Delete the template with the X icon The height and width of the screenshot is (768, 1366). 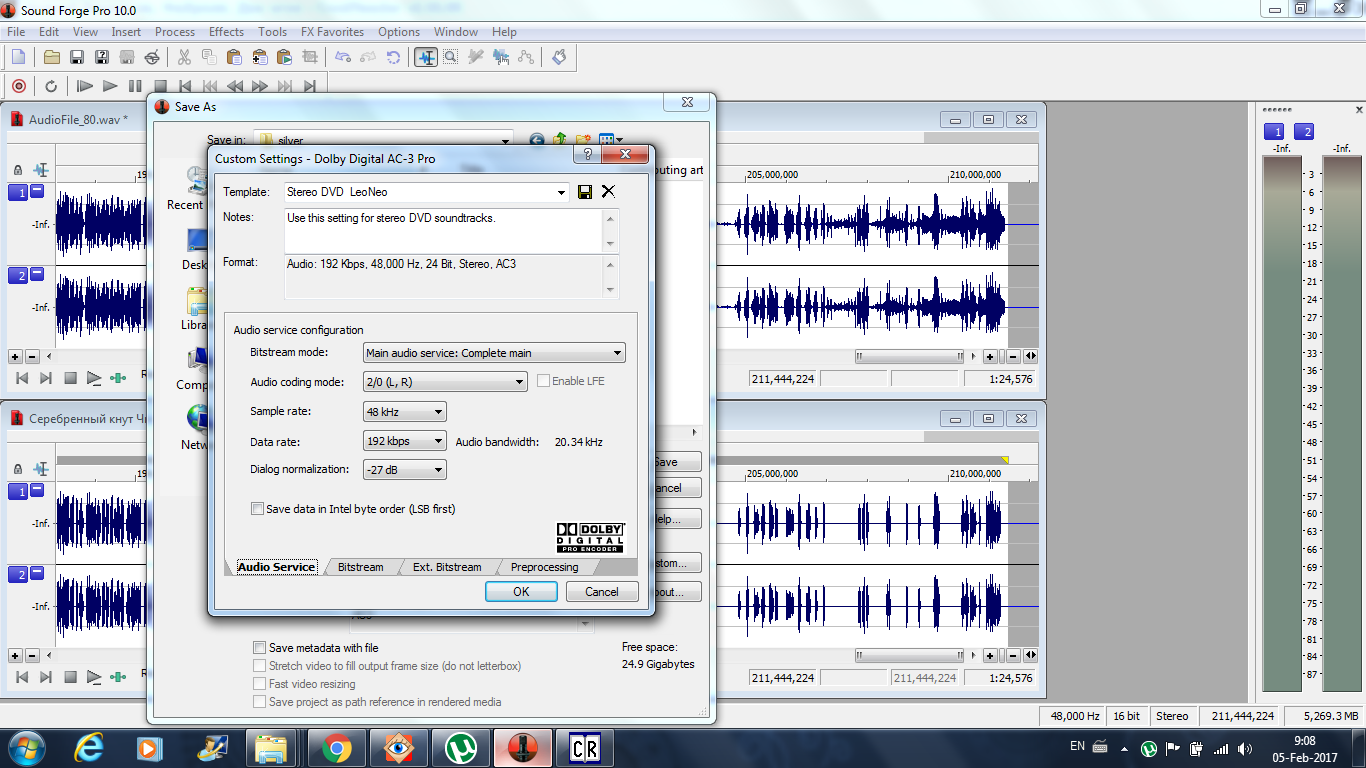pos(608,192)
